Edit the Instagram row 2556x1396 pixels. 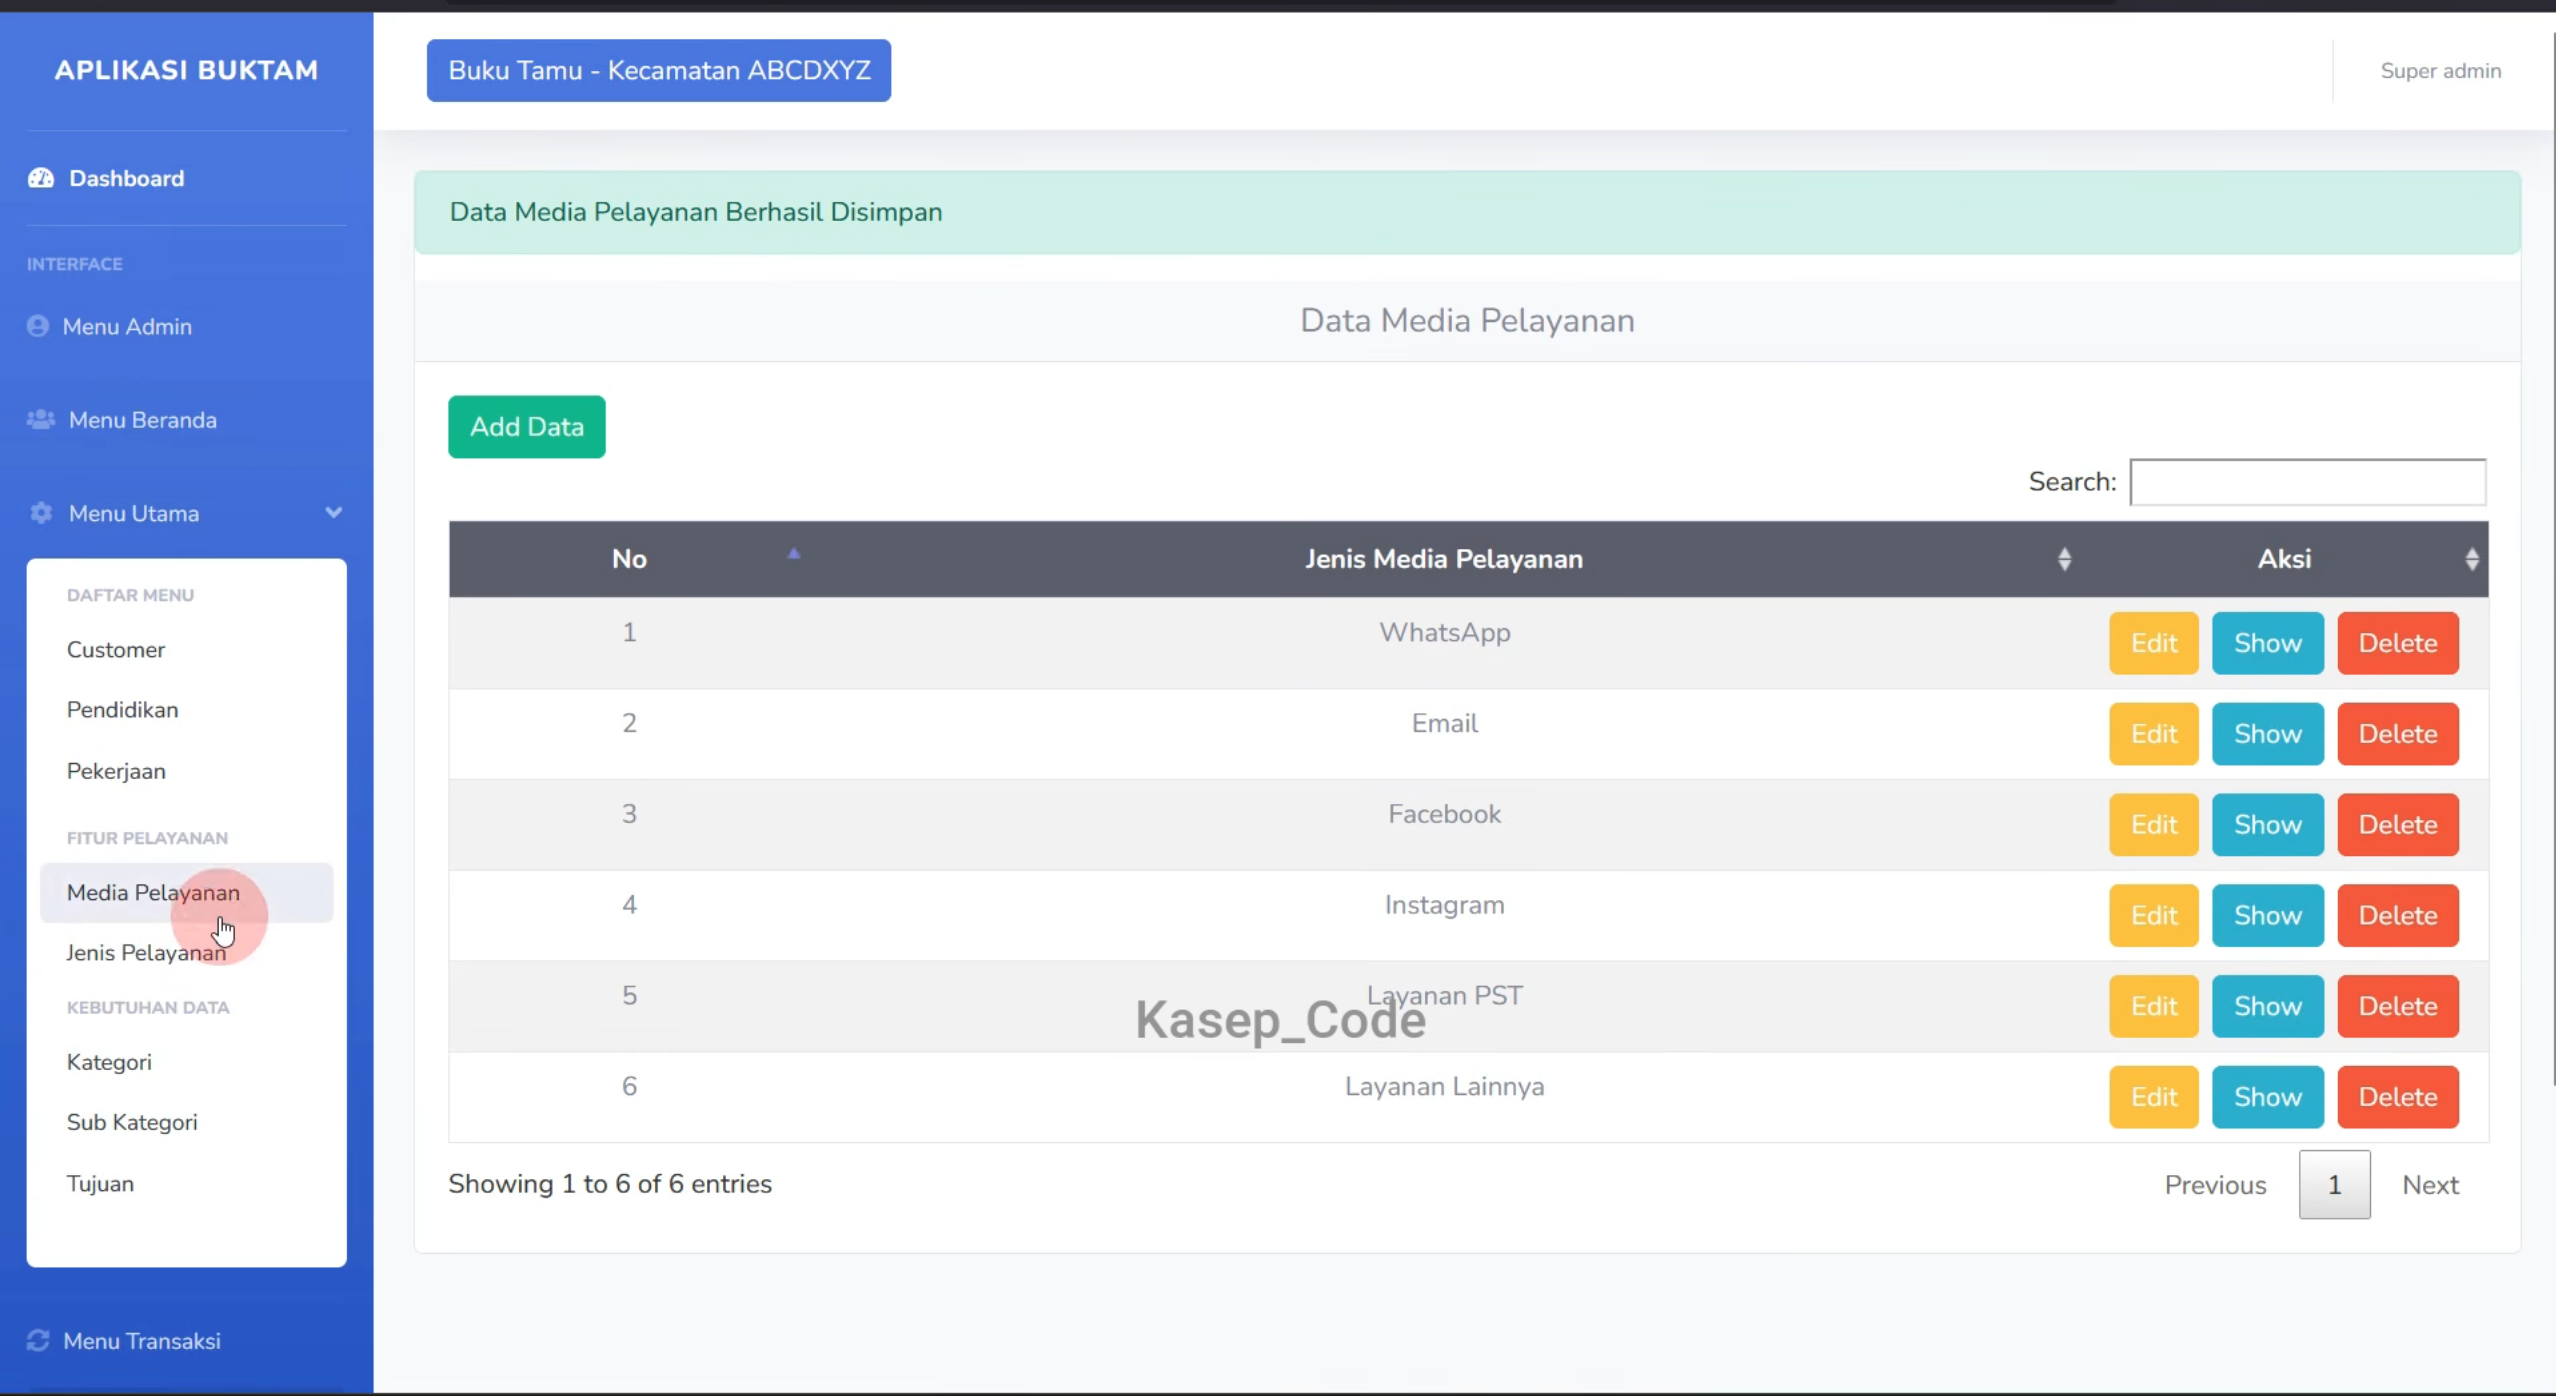click(2154, 915)
